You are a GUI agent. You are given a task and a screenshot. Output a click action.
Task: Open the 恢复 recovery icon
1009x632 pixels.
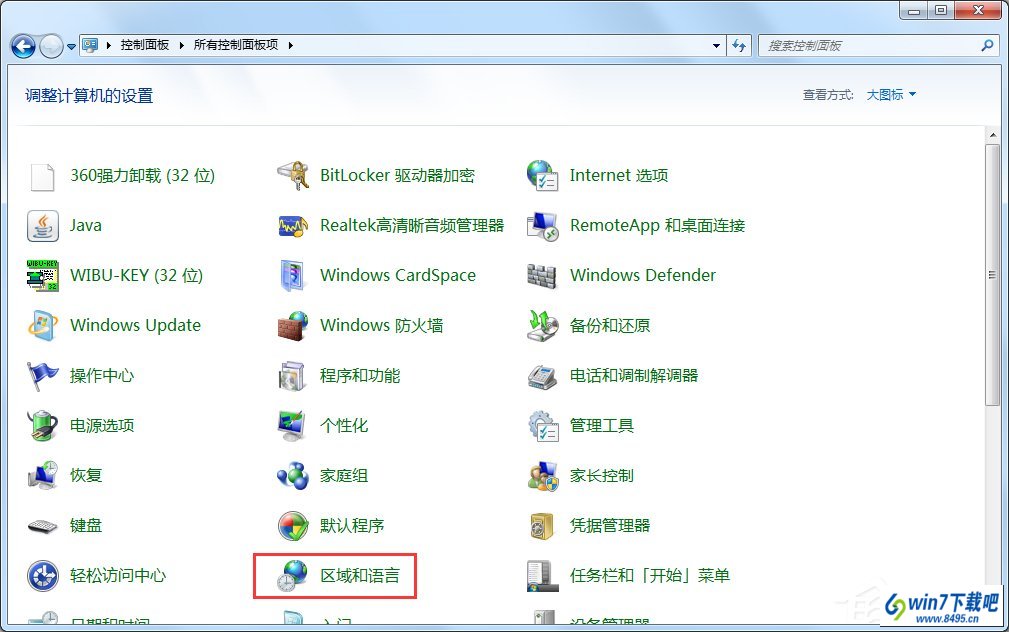[x=42, y=476]
